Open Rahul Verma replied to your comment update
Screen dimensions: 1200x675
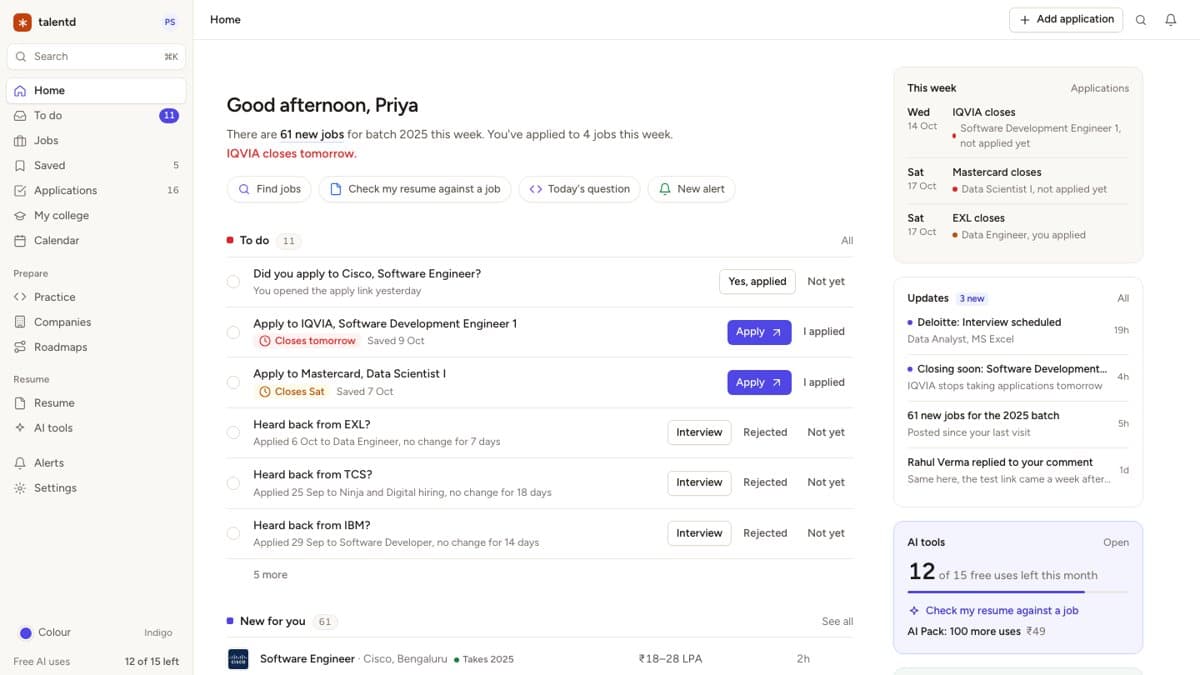[x=1018, y=471]
